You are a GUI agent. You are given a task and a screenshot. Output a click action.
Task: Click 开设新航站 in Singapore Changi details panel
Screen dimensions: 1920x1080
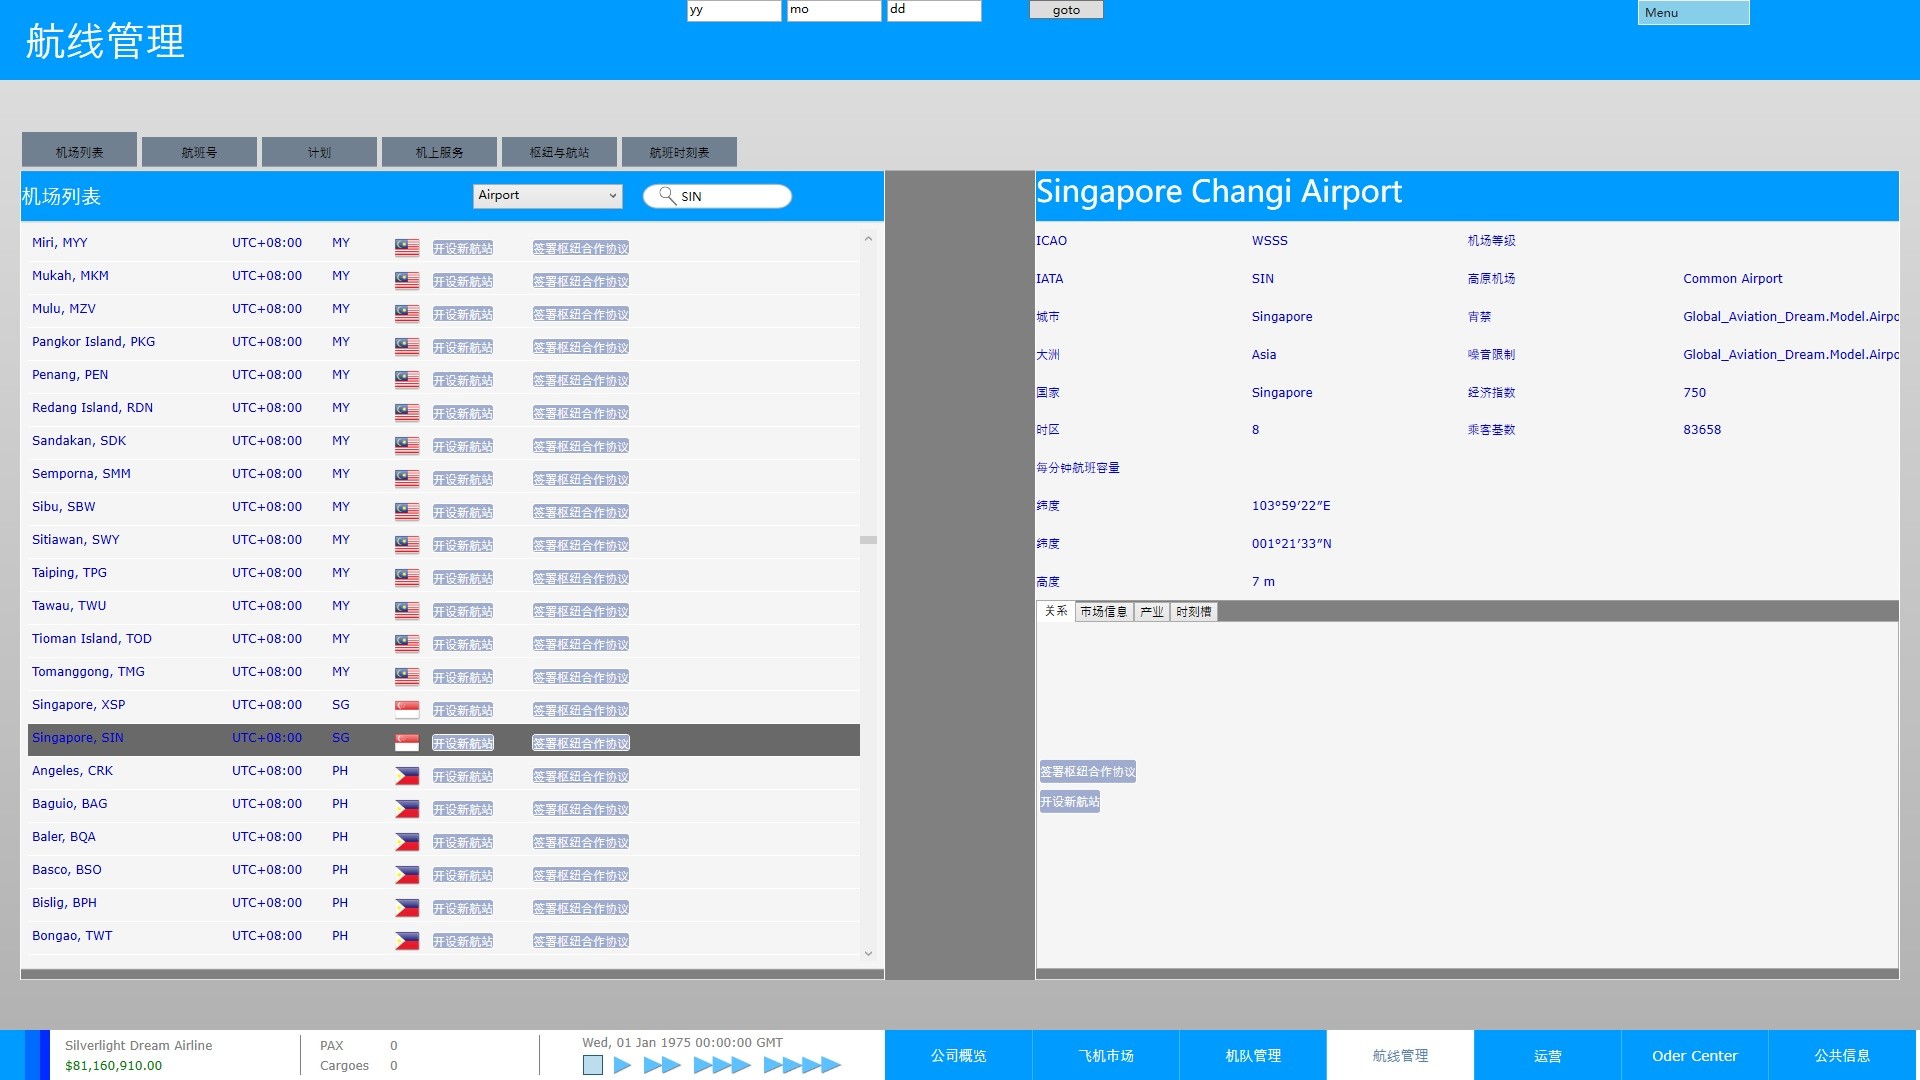pos(1069,802)
